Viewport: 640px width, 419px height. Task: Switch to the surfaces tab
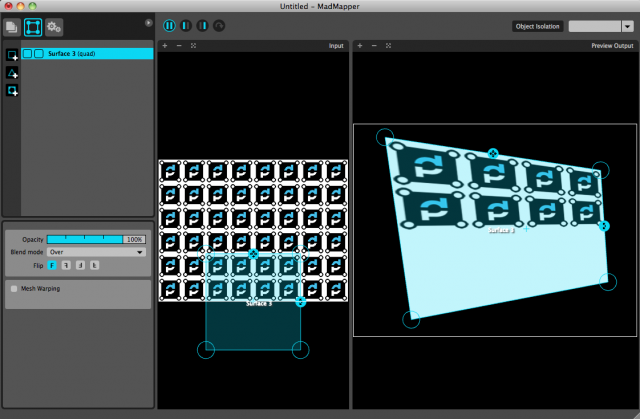coord(34,26)
